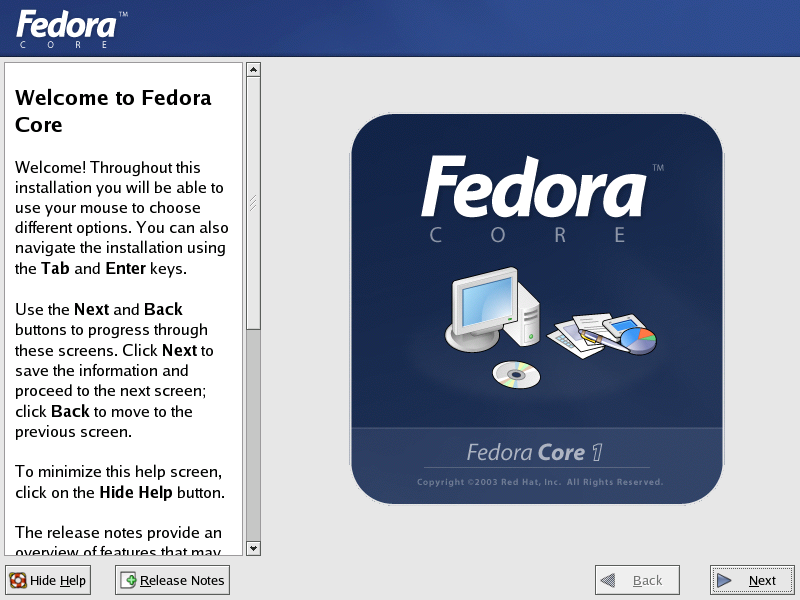Click the bold 'Tab' word in help text

coord(55,268)
